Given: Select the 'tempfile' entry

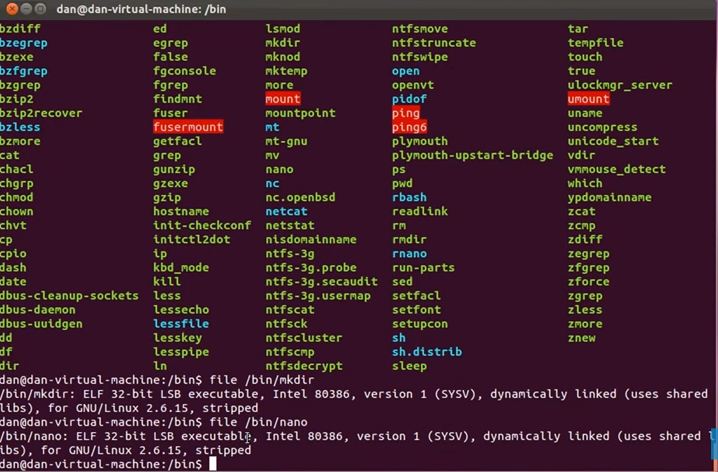Looking at the screenshot, I should pyautogui.click(x=596, y=43).
